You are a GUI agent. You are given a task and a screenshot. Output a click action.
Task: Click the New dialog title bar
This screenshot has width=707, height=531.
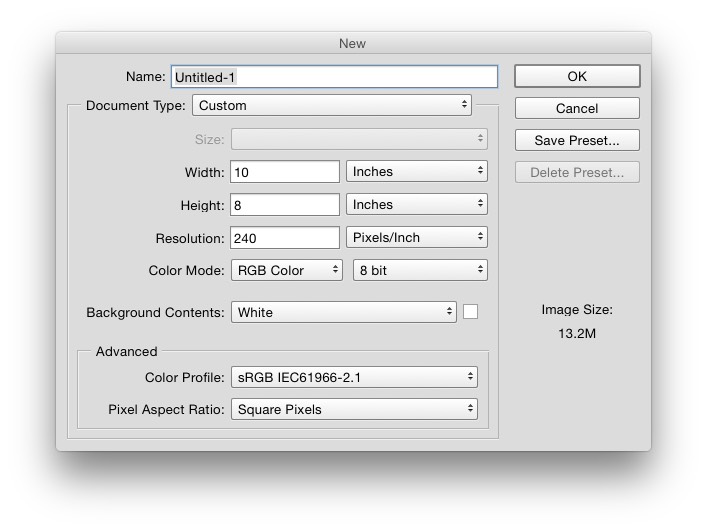click(354, 43)
